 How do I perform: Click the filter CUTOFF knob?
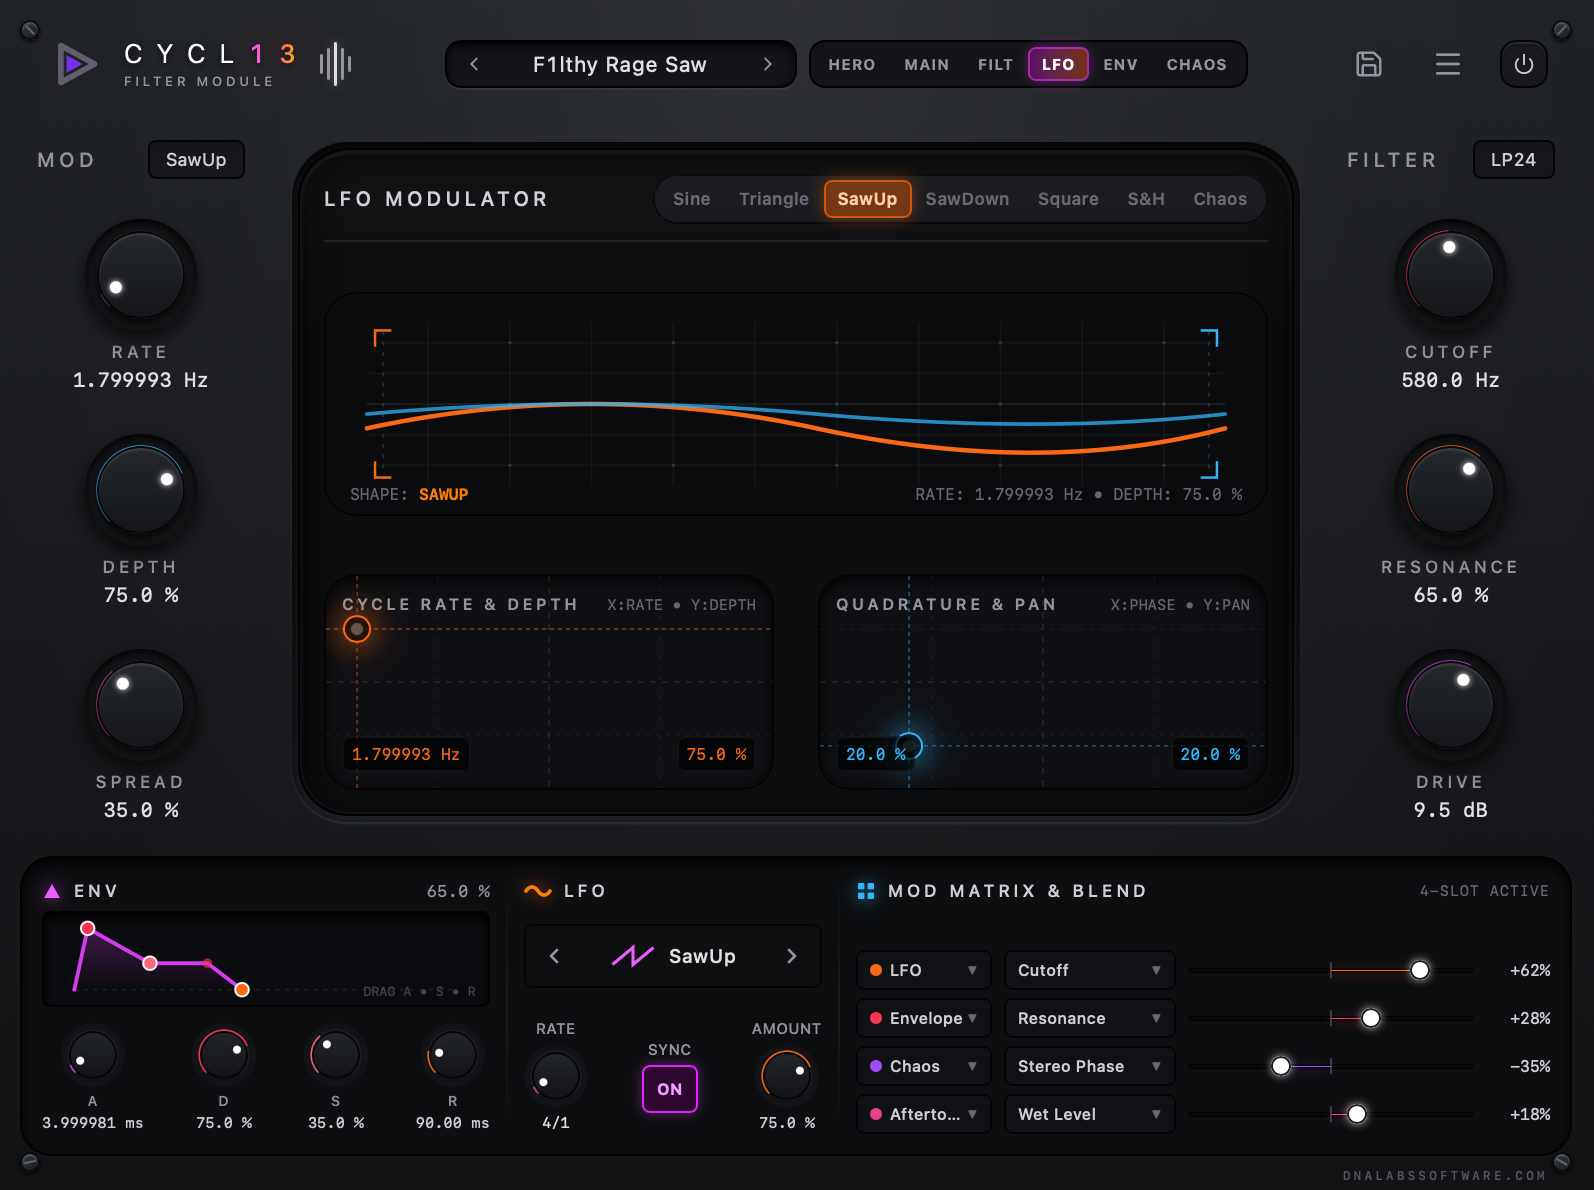click(1450, 275)
